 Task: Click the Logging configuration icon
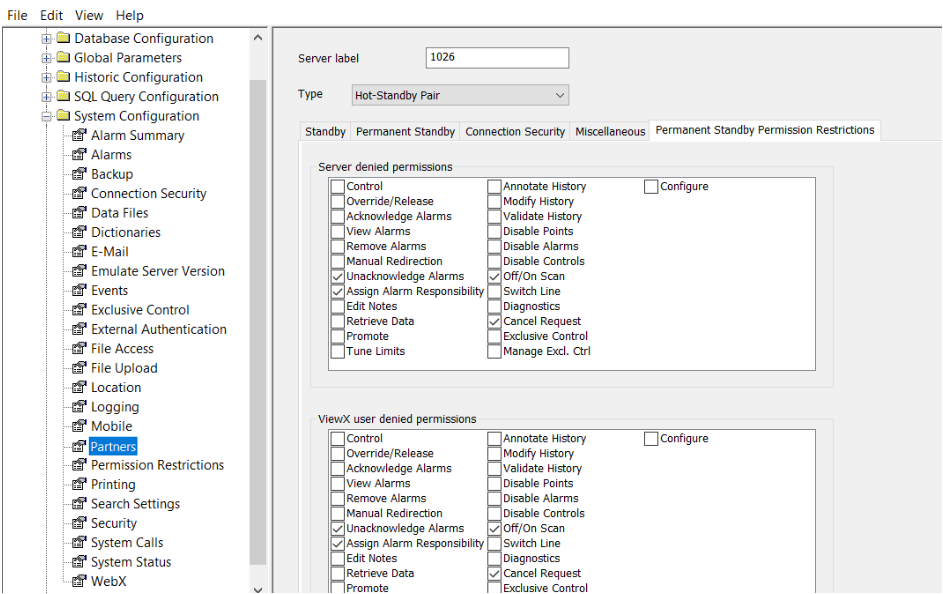coord(79,407)
